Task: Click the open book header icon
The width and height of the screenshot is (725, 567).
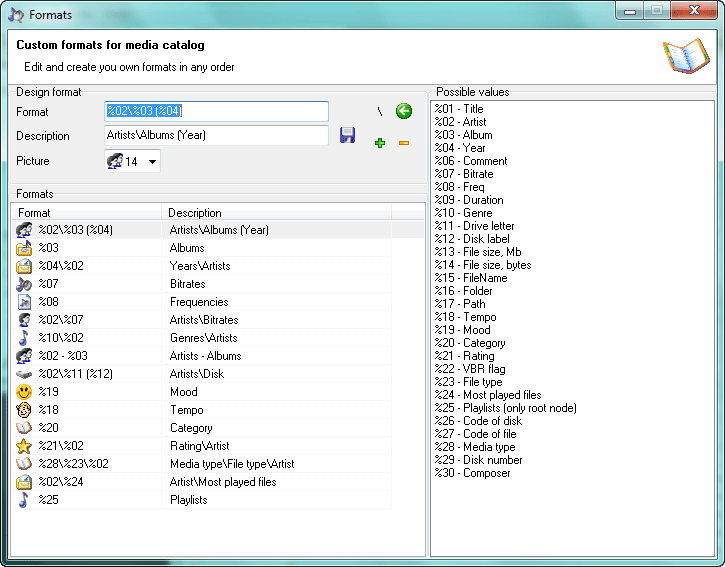Action: coord(686,56)
